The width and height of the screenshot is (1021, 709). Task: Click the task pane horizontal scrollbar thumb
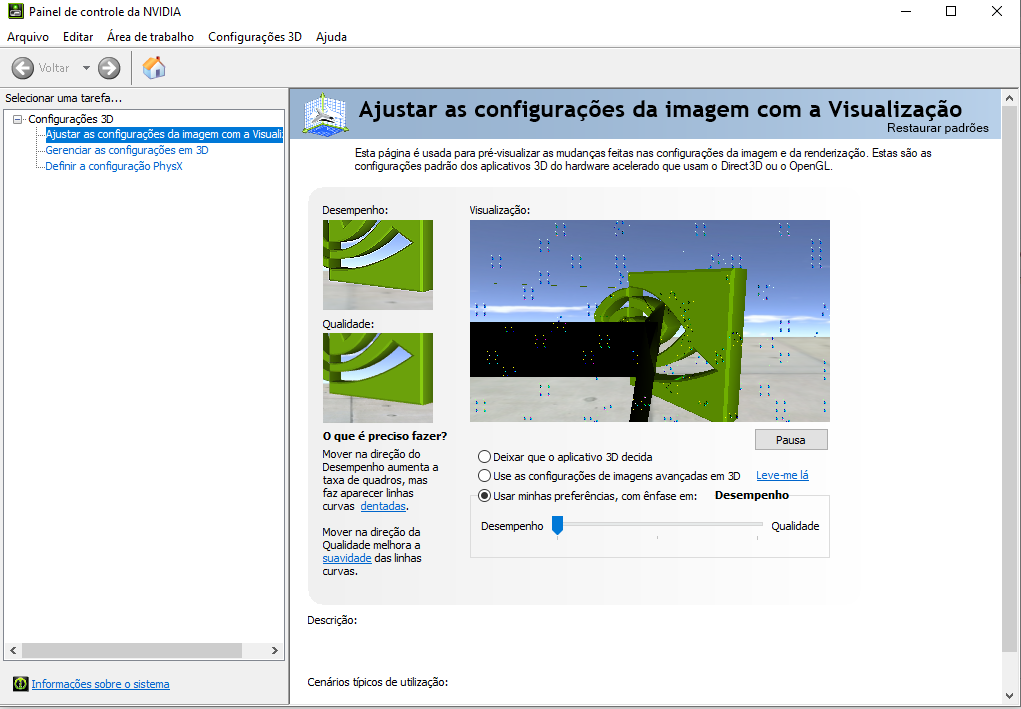click(x=132, y=650)
